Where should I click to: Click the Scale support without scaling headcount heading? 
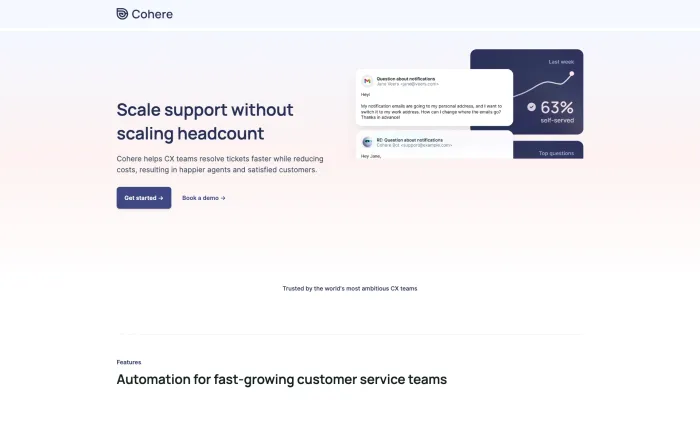point(205,121)
